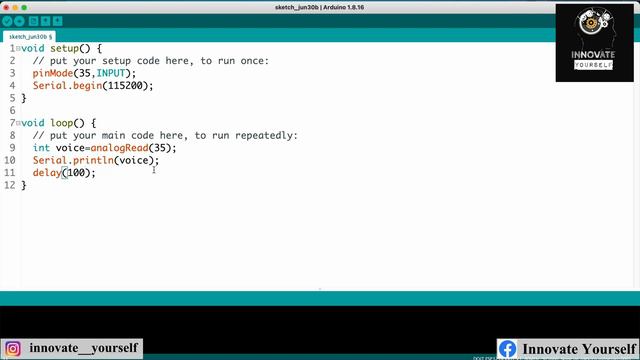This screenshot has width=640, height=360.
Task: Click 'void setup() {' text
Action: point(62,49)
